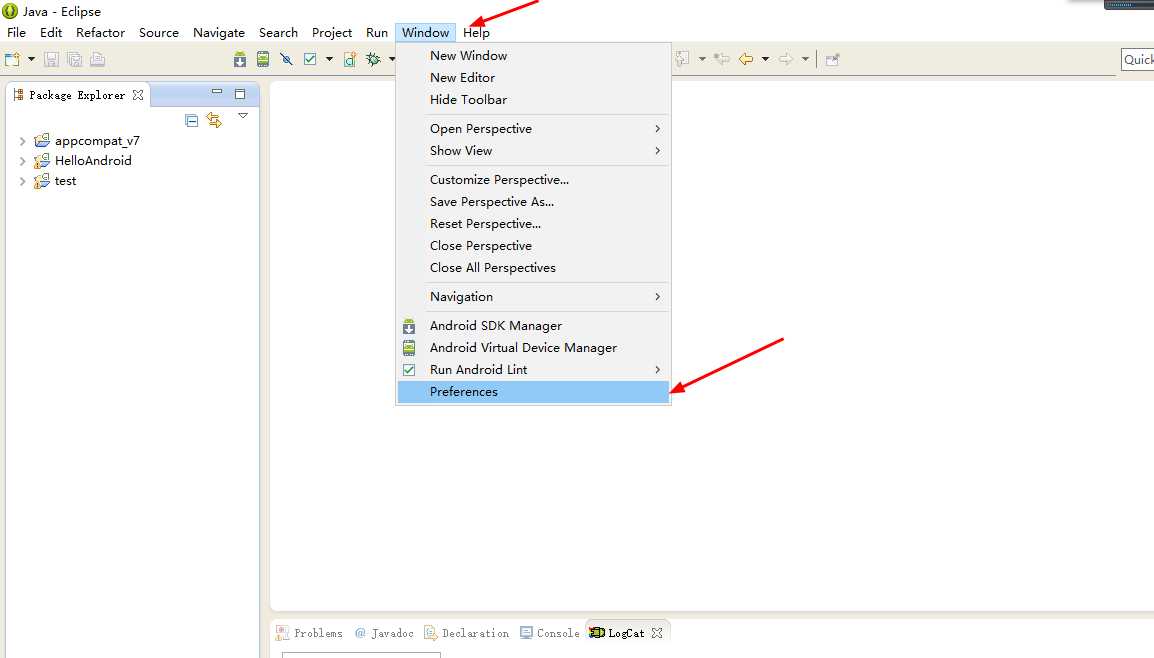The width and height of the screenshot is (1154, 658).
Task: Expand the appcompat_v7 project
Action: [22, 141]
